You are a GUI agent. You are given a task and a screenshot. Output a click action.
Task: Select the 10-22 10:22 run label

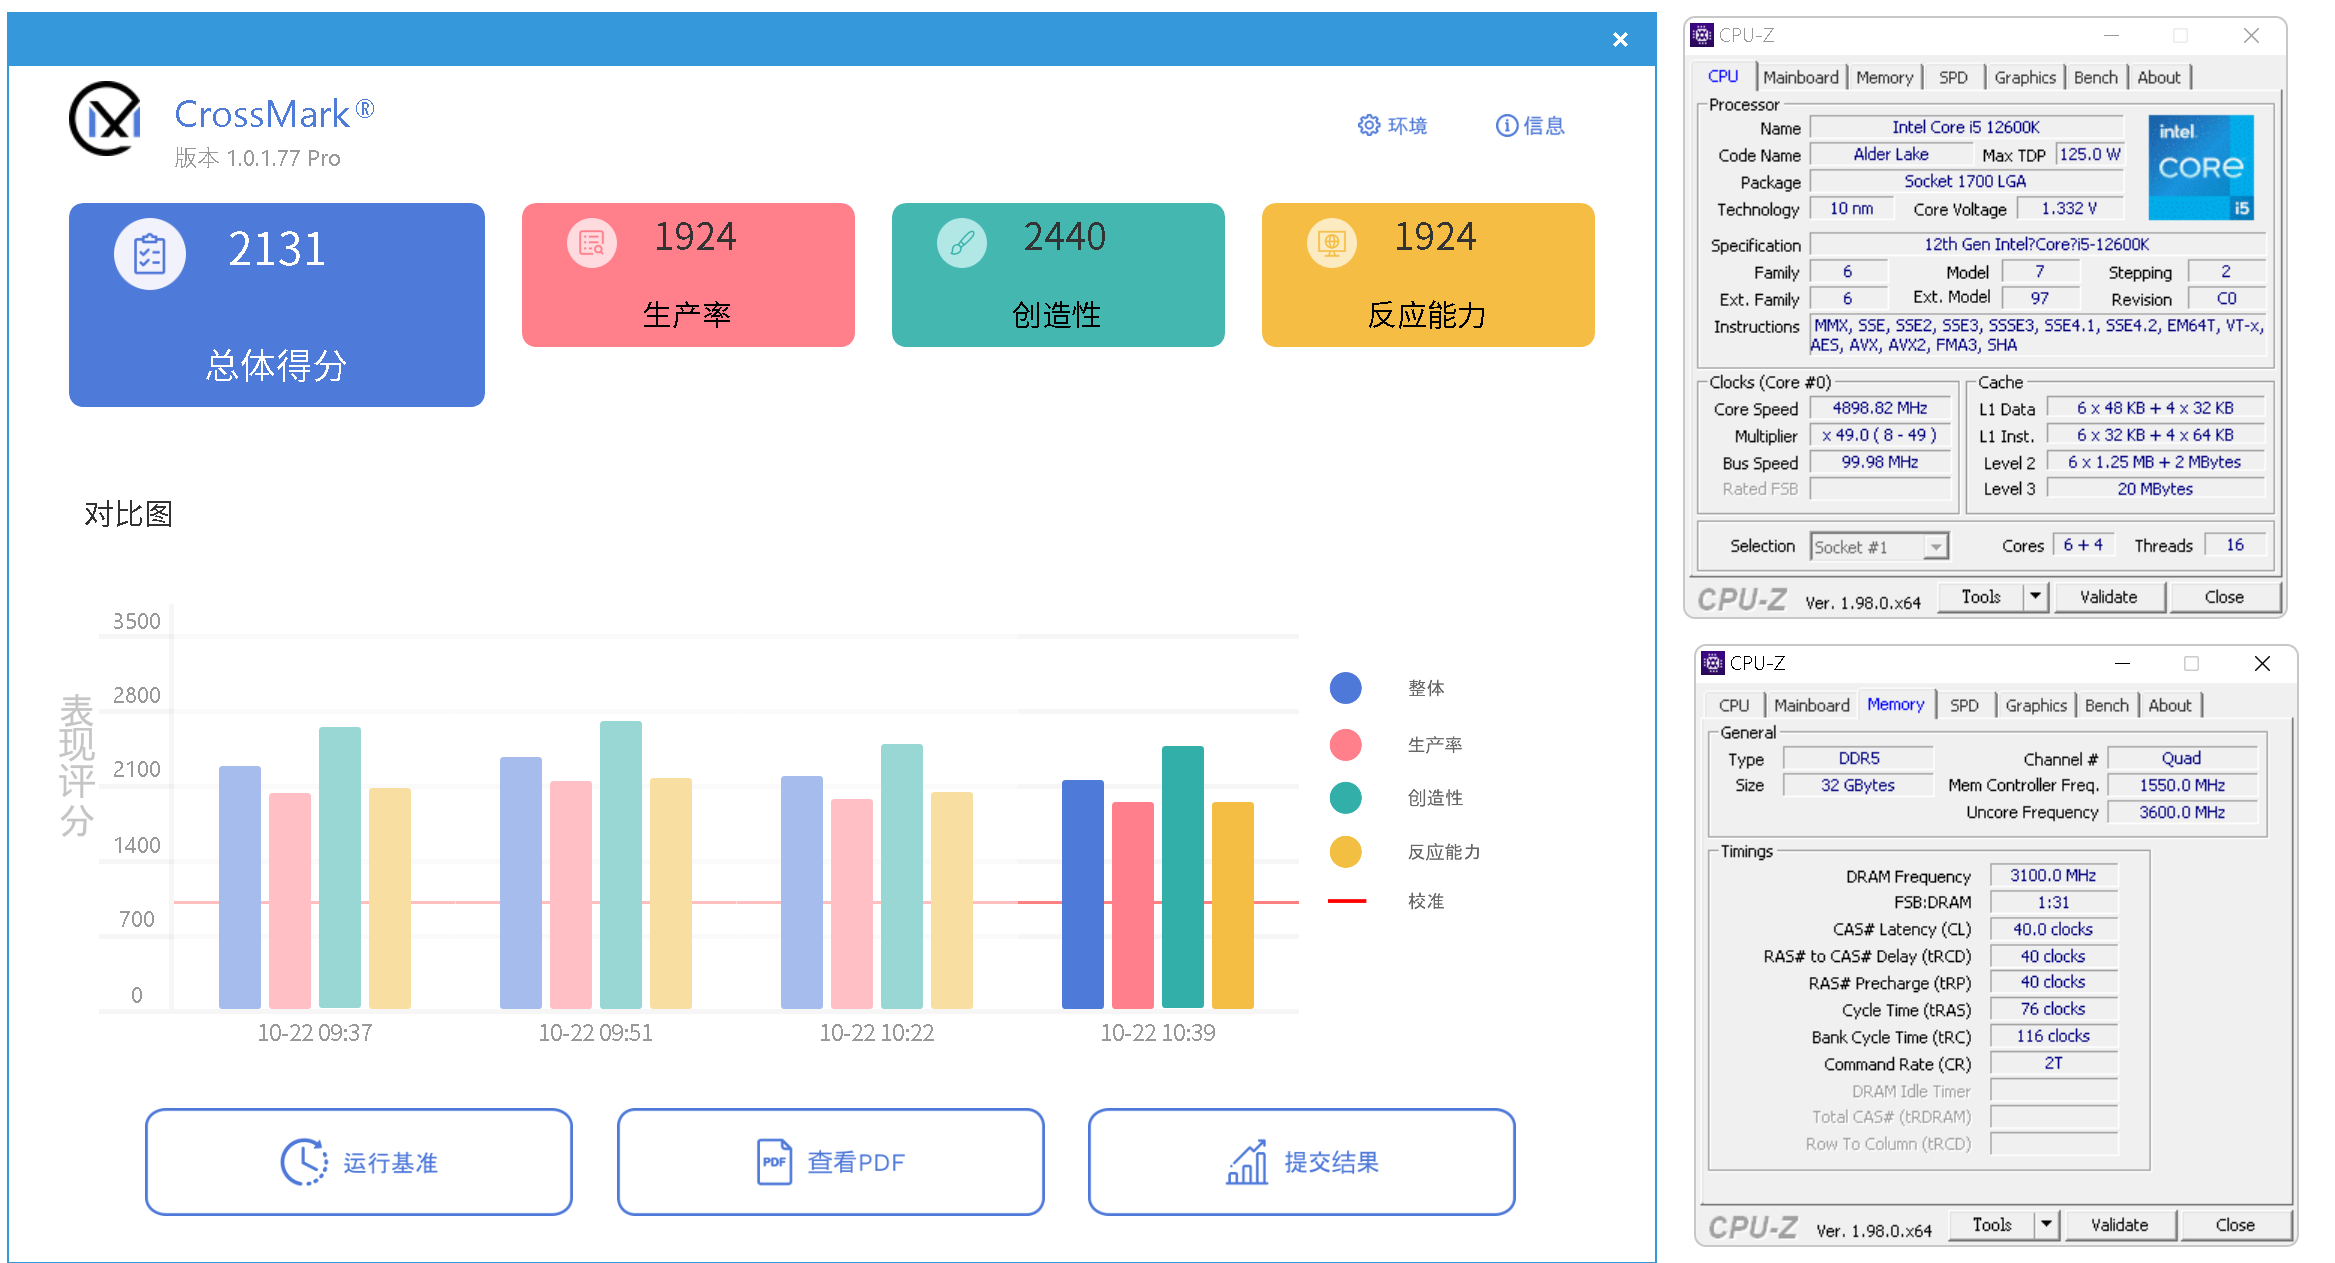coord(877,1033)
